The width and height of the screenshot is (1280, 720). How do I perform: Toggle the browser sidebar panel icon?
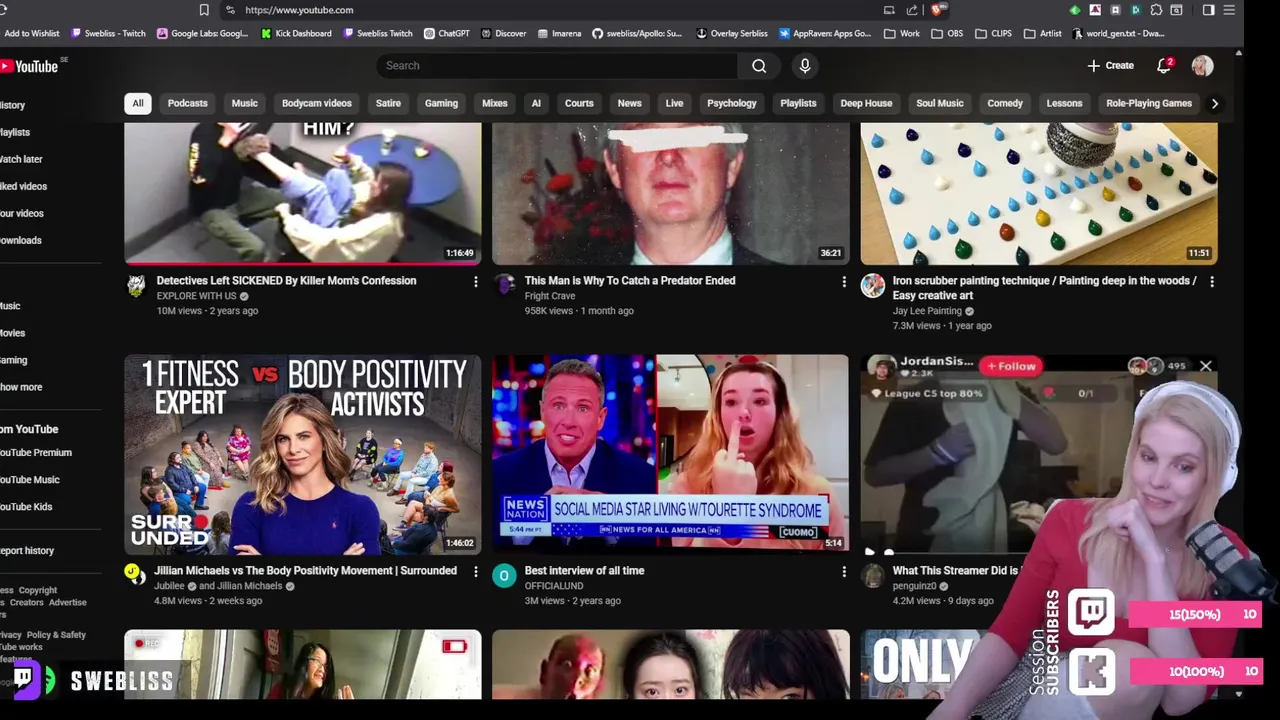tap(1208, 10)
